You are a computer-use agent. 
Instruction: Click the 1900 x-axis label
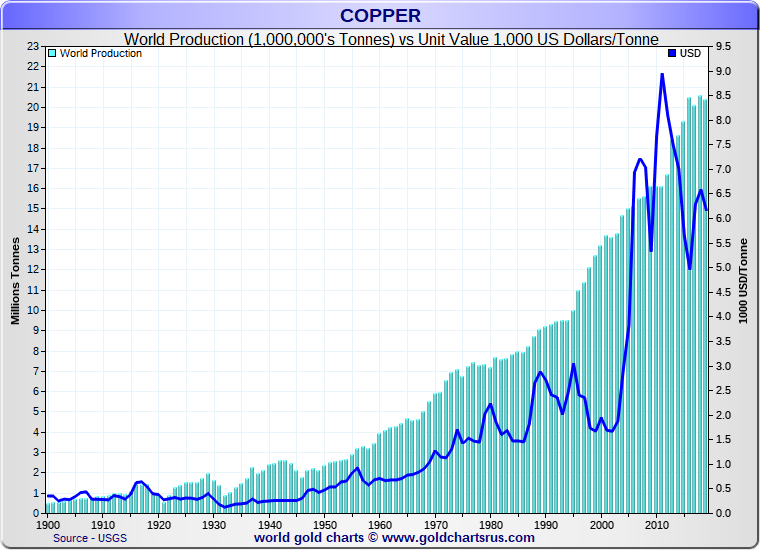pyautogui.click(x=48, y=525)
